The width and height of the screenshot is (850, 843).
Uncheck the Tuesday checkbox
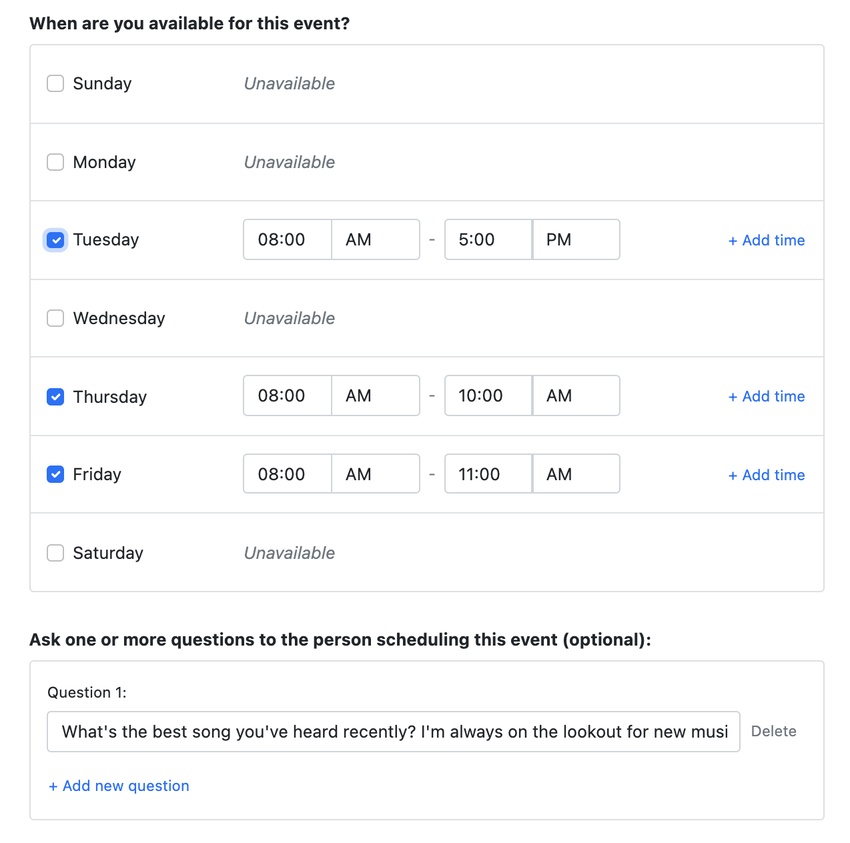[55, 240]
